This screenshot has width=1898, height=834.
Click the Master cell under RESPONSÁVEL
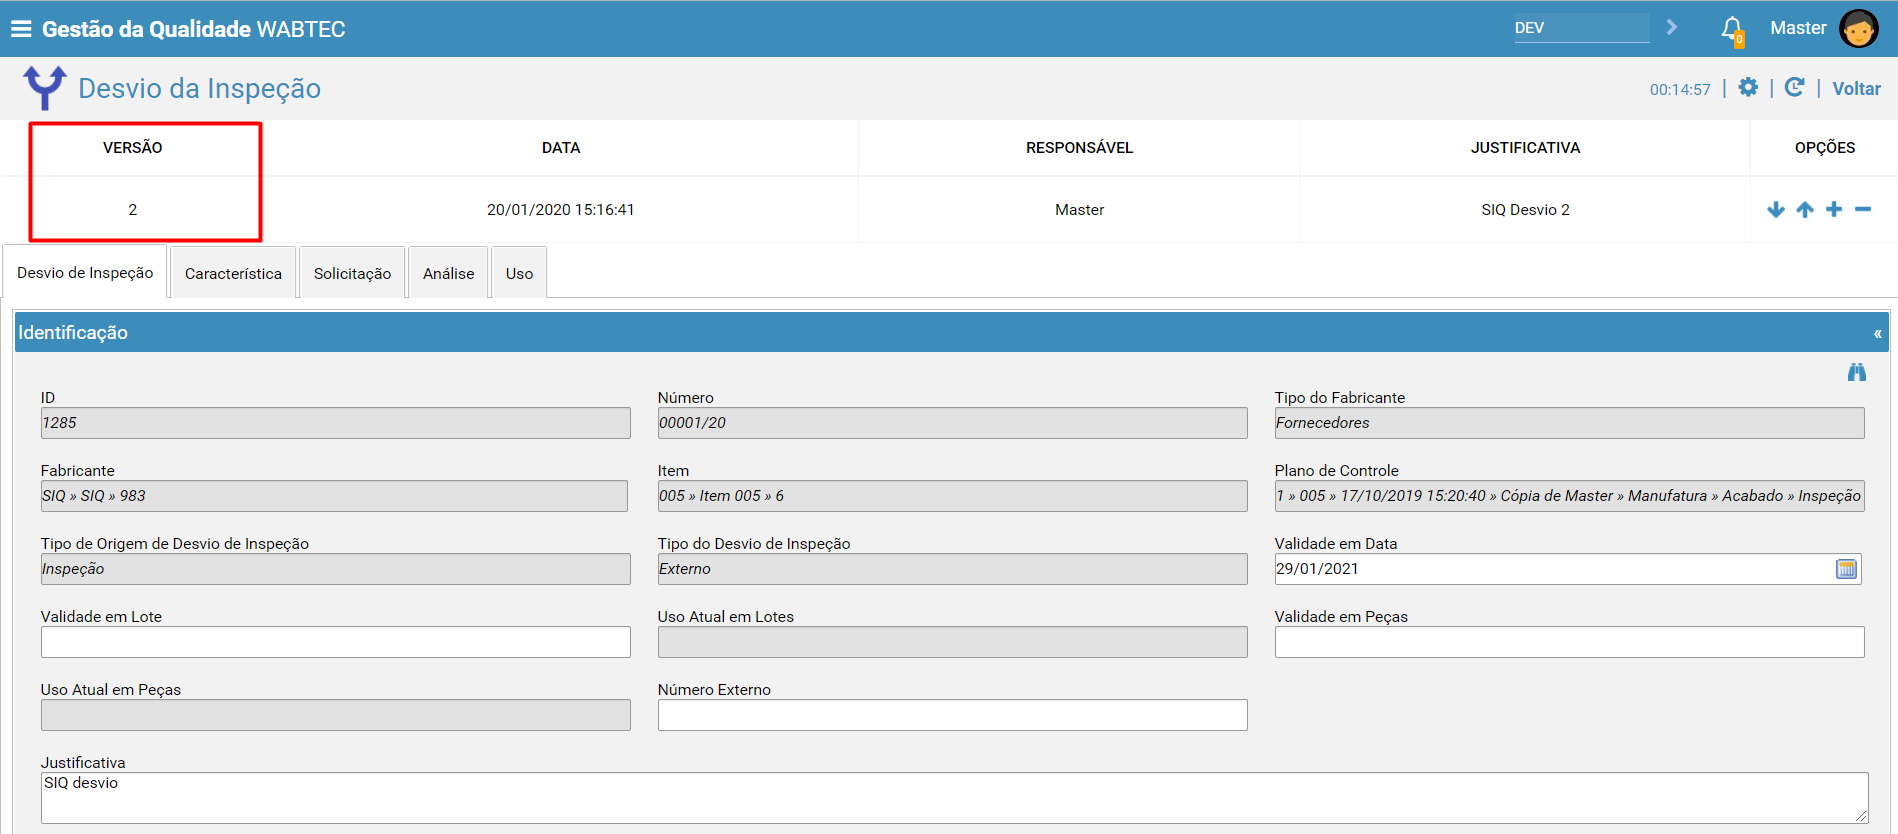click(1079, 210)
